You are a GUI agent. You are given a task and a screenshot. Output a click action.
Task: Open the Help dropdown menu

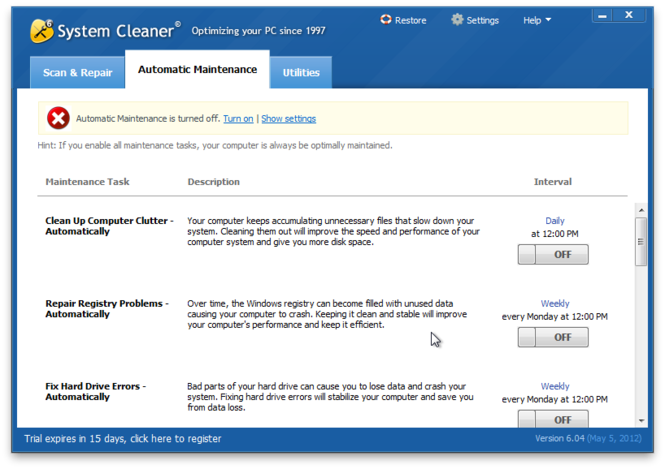point(536,20)
